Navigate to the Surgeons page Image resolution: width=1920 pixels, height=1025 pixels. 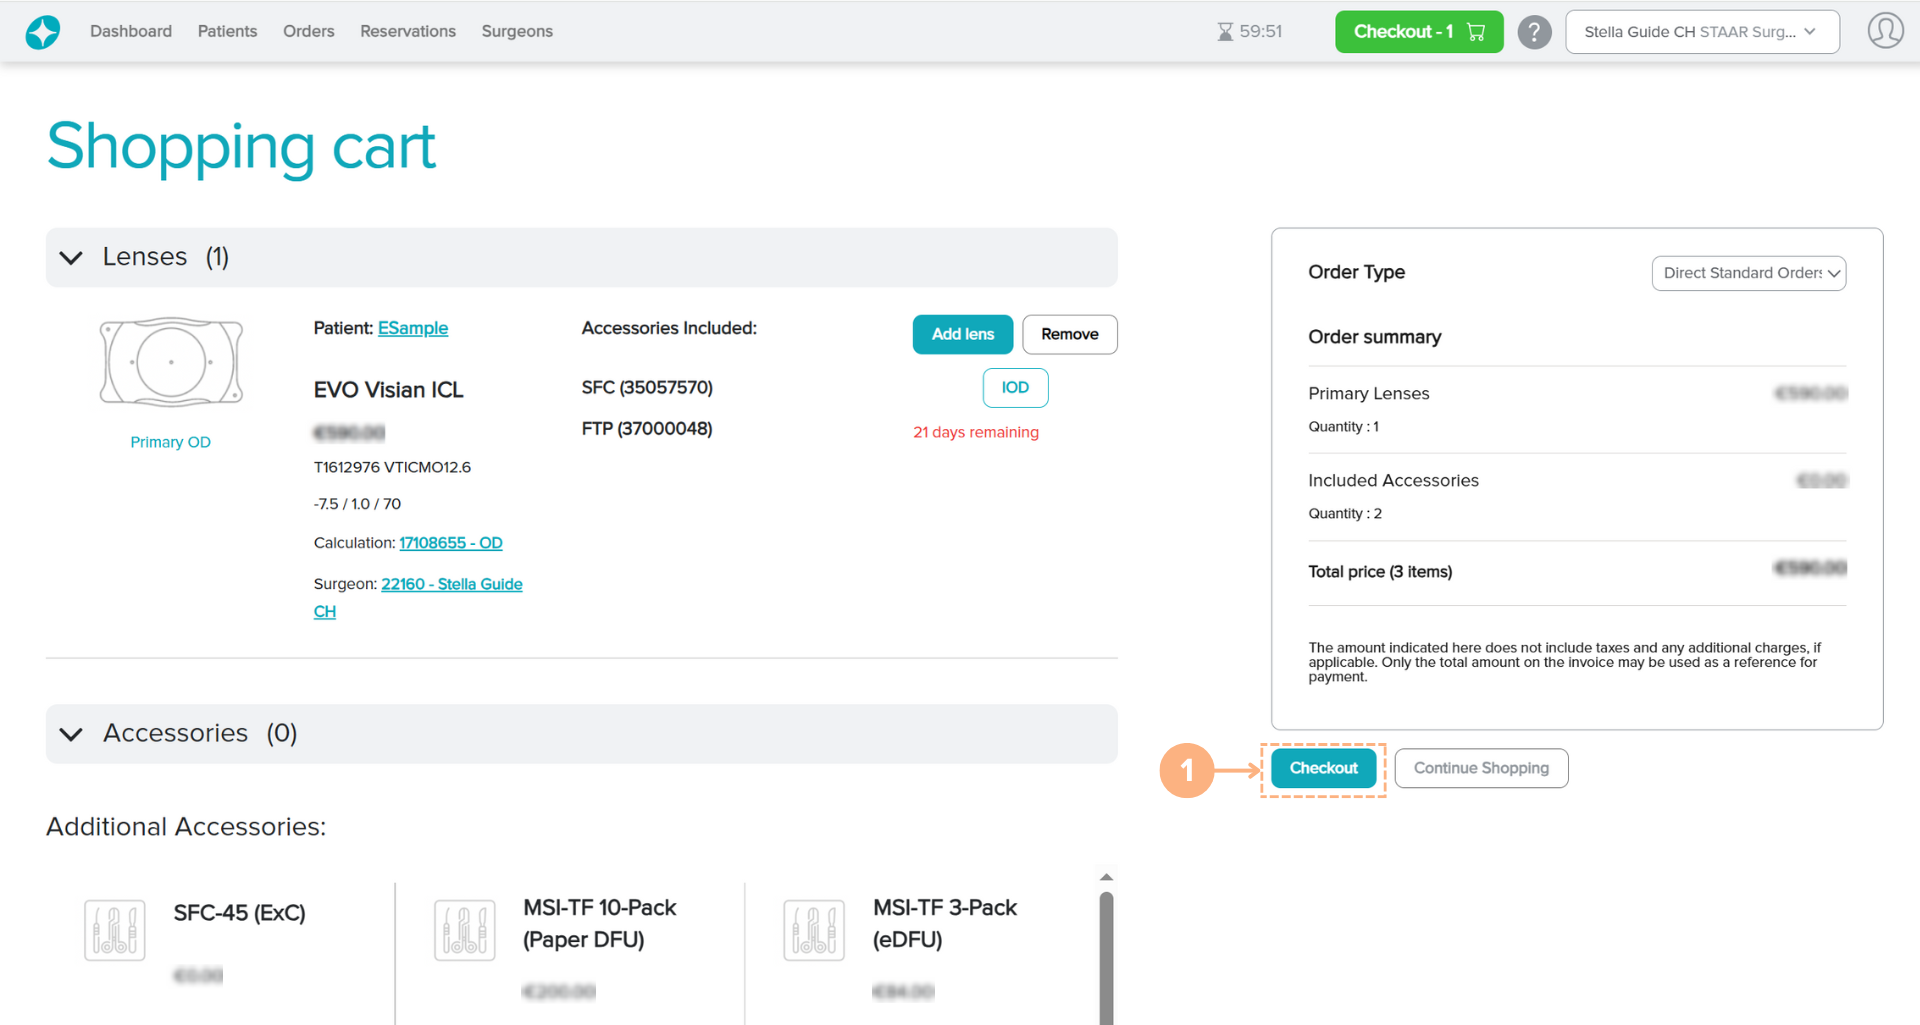(x=517, y=31)
